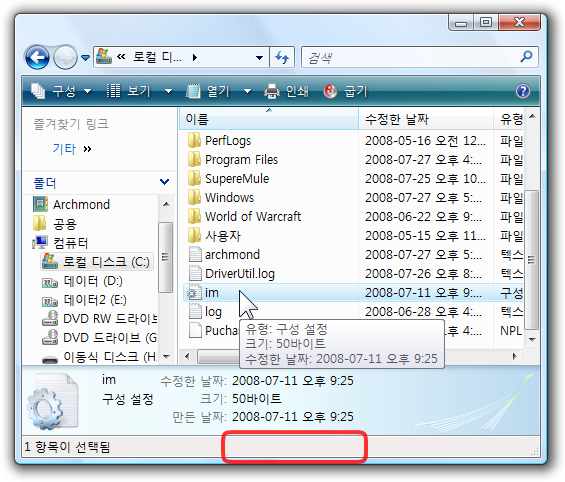Refresh the folder view

282,57
